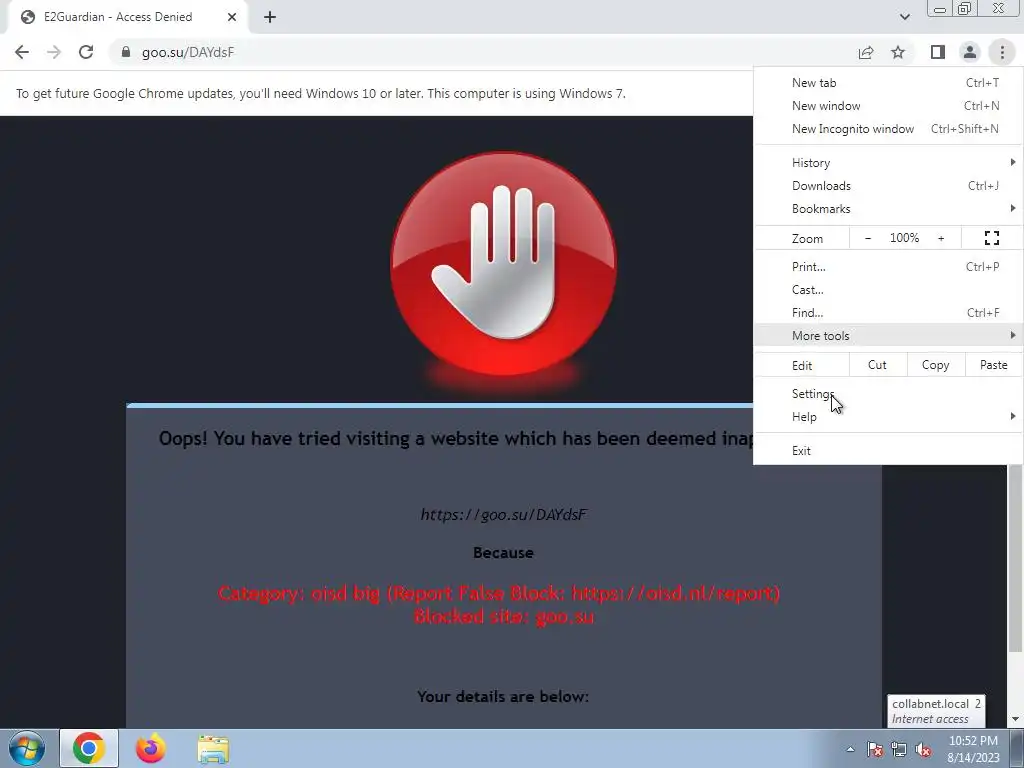1024x768 pixels.
Task: Expand the Help submenu
Action: pyautogui.click(x=888, y=417)
